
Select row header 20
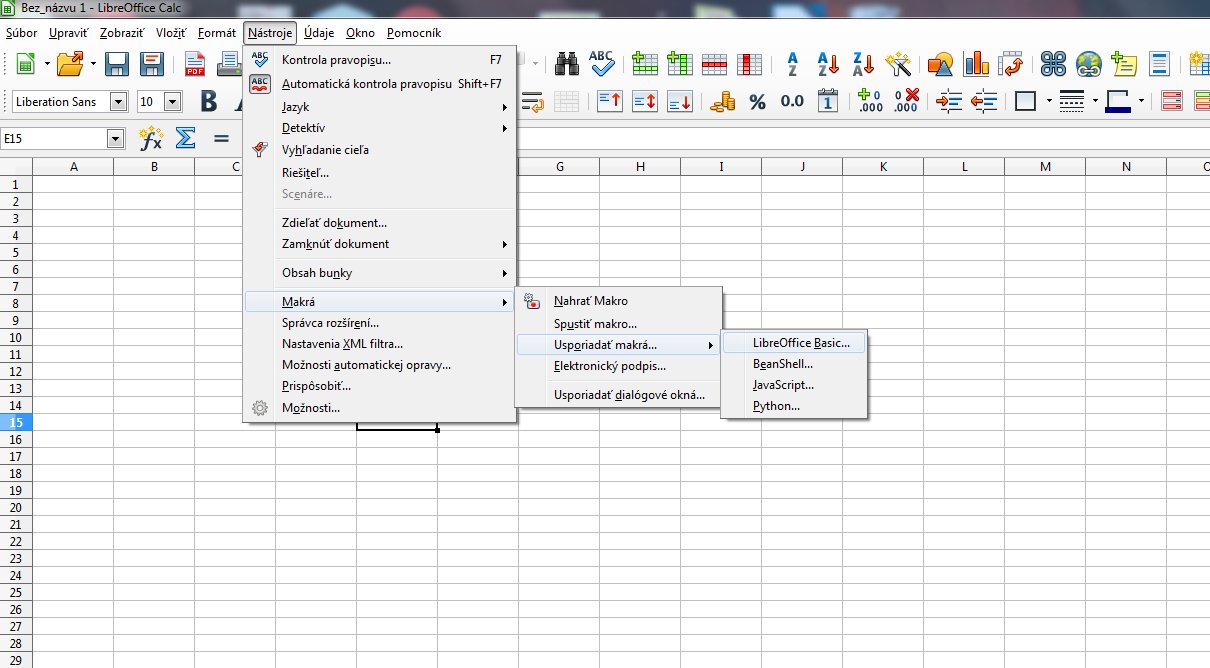(x=15, y=508)
